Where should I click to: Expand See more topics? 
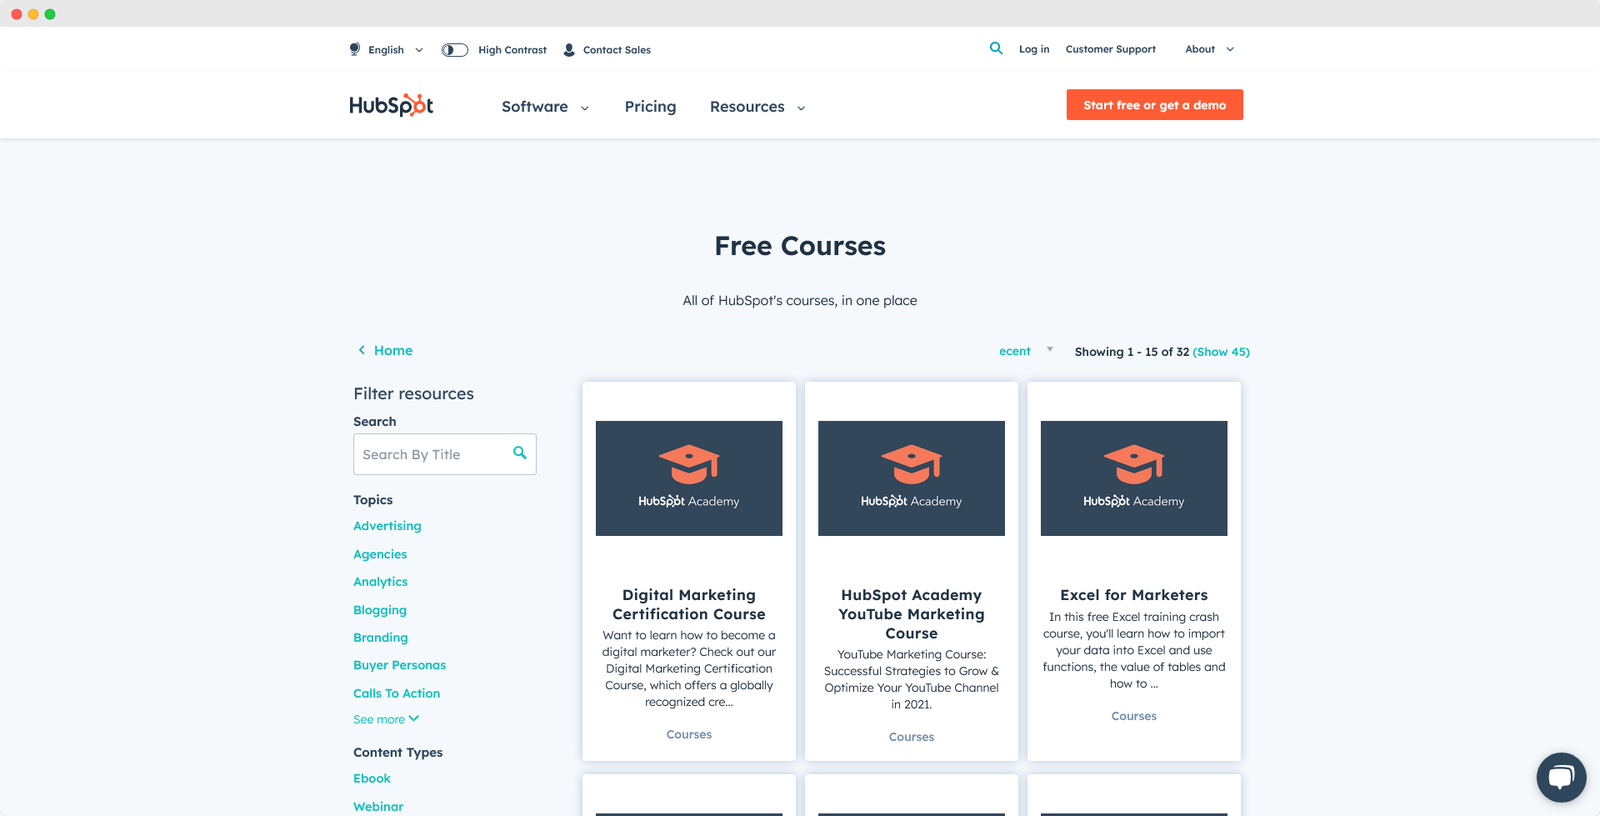point(386,719)
